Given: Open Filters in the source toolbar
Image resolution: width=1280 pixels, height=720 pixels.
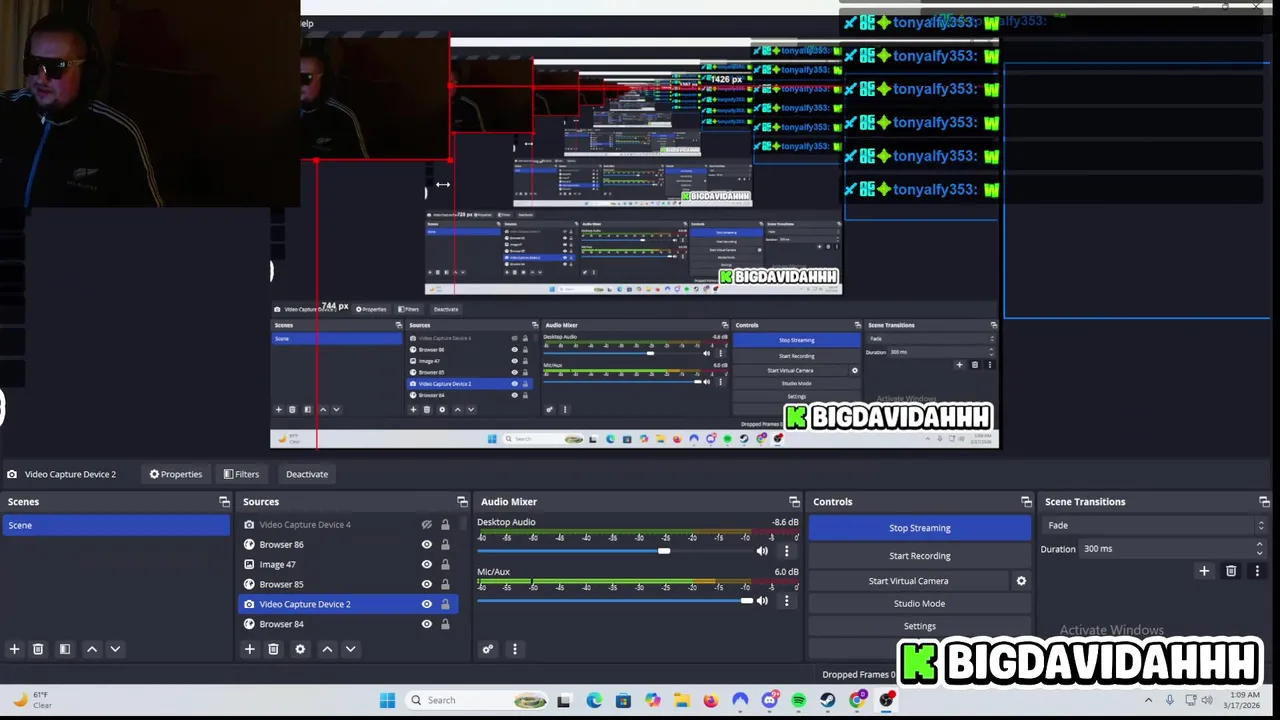Looking at the screenshot, I should (241, 474).
